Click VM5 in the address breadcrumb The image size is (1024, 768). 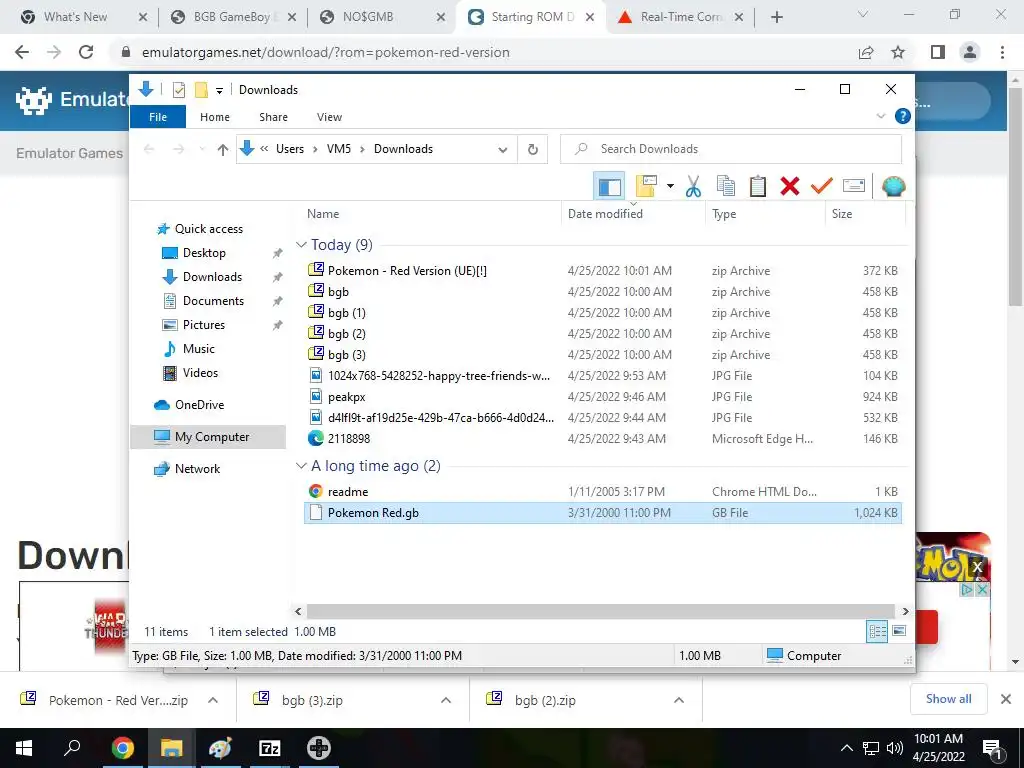[338, 149]
